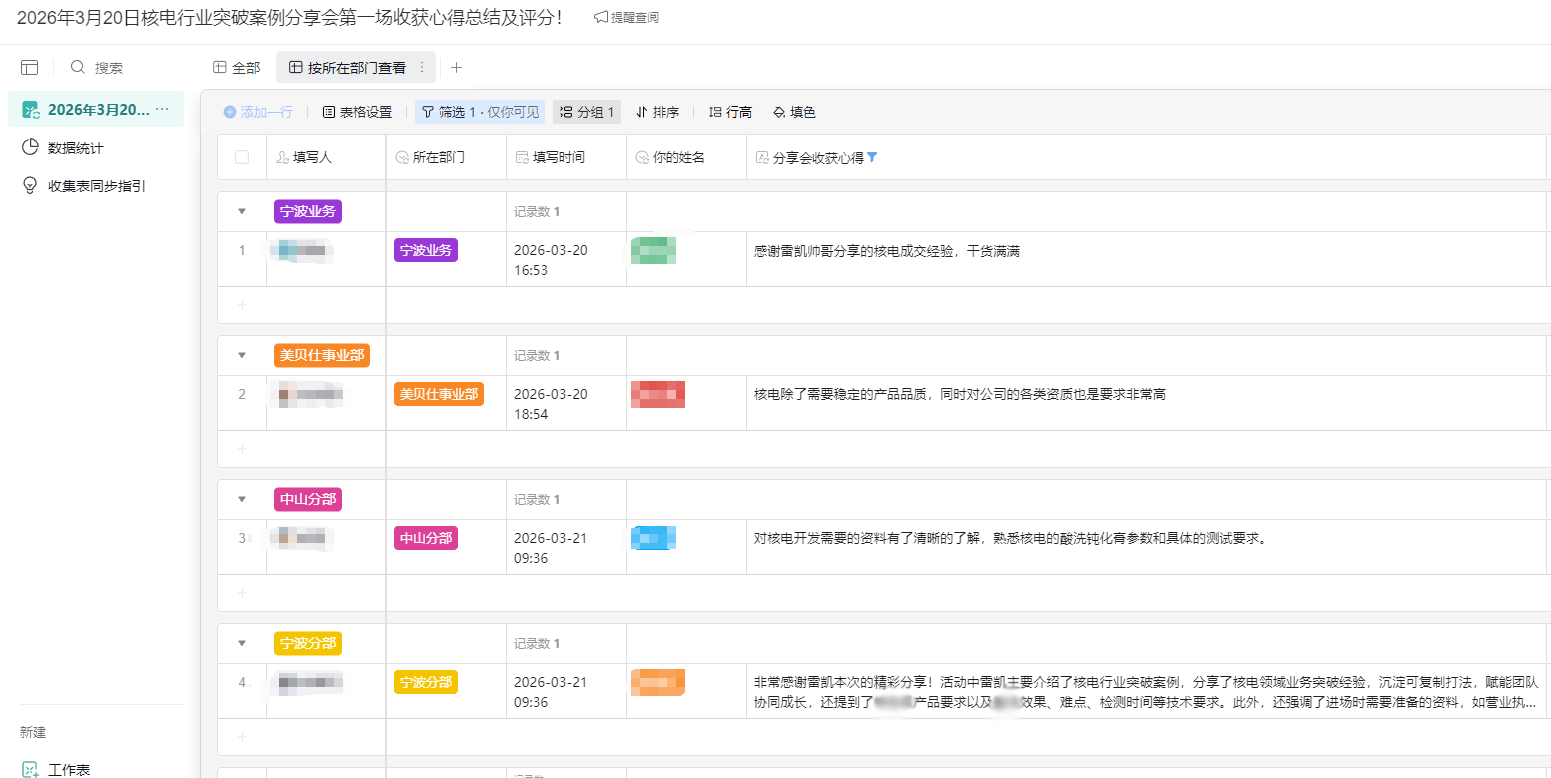The width and height of the screenshot is (1551, 778).
Task: Click 工作表 under 新建
Action: point(69,769)
